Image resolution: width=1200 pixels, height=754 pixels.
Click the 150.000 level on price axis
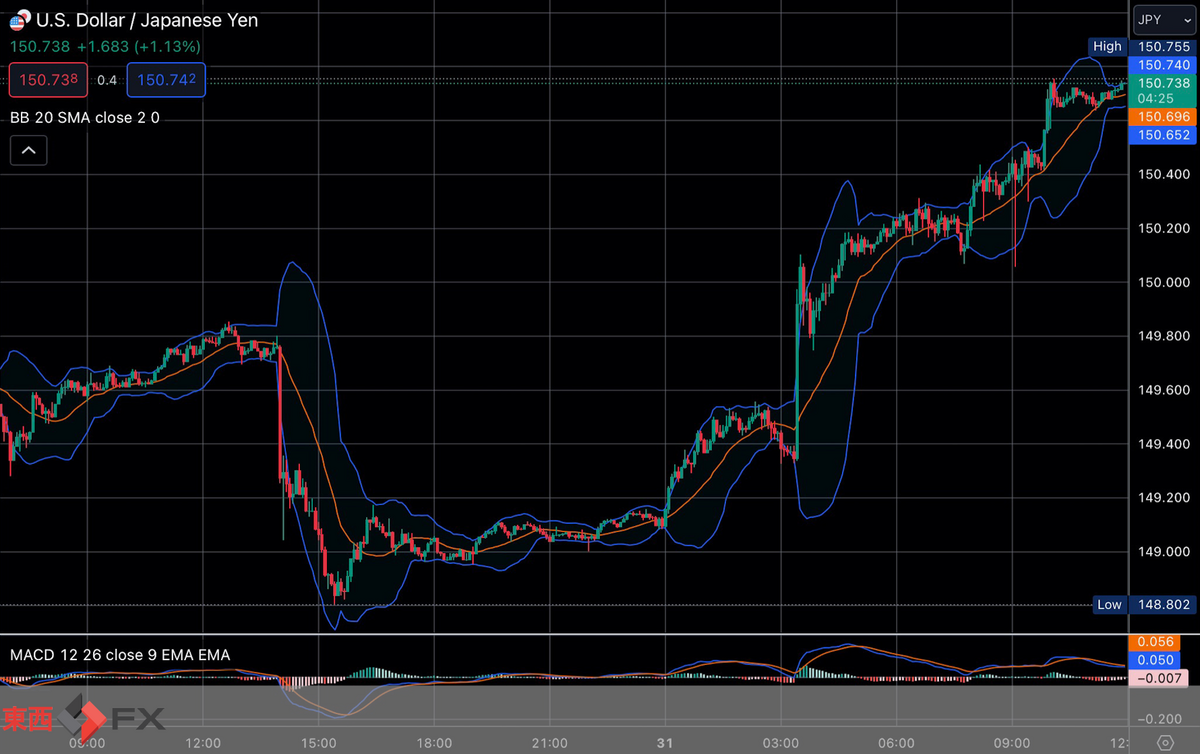coord(1164,282)
